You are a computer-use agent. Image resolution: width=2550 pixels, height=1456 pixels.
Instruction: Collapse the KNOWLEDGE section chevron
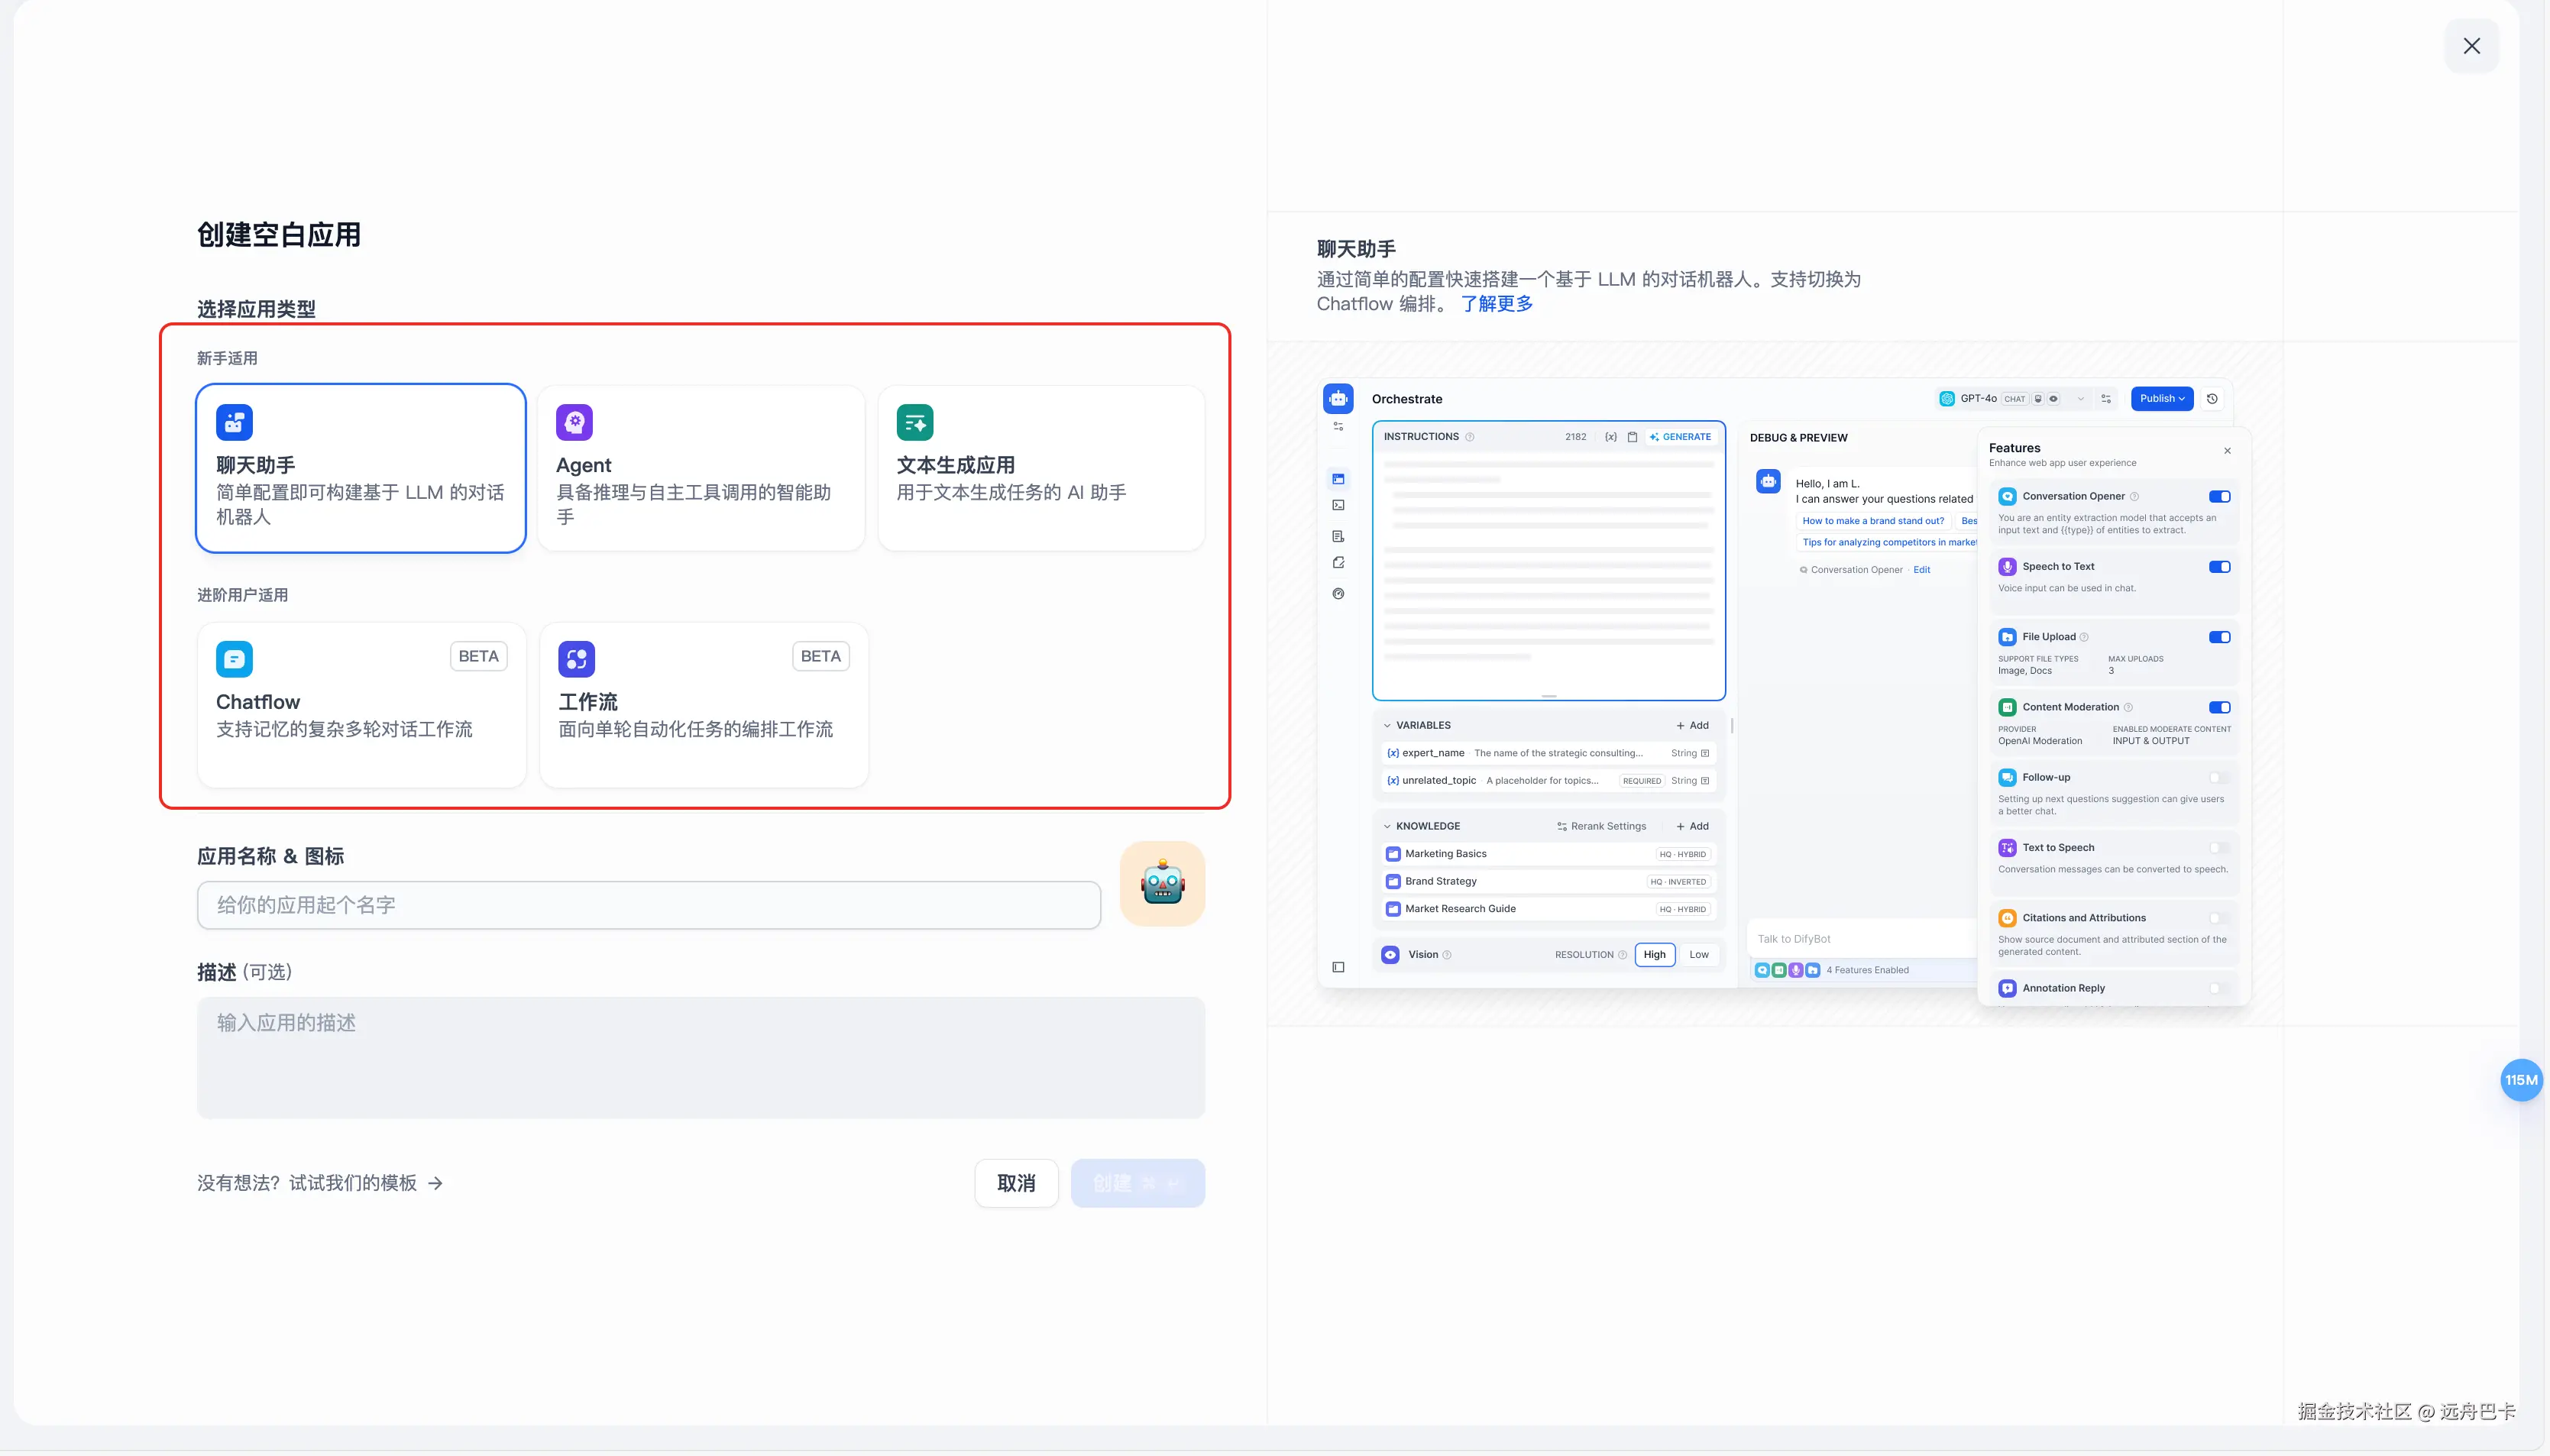point(1387,827)
